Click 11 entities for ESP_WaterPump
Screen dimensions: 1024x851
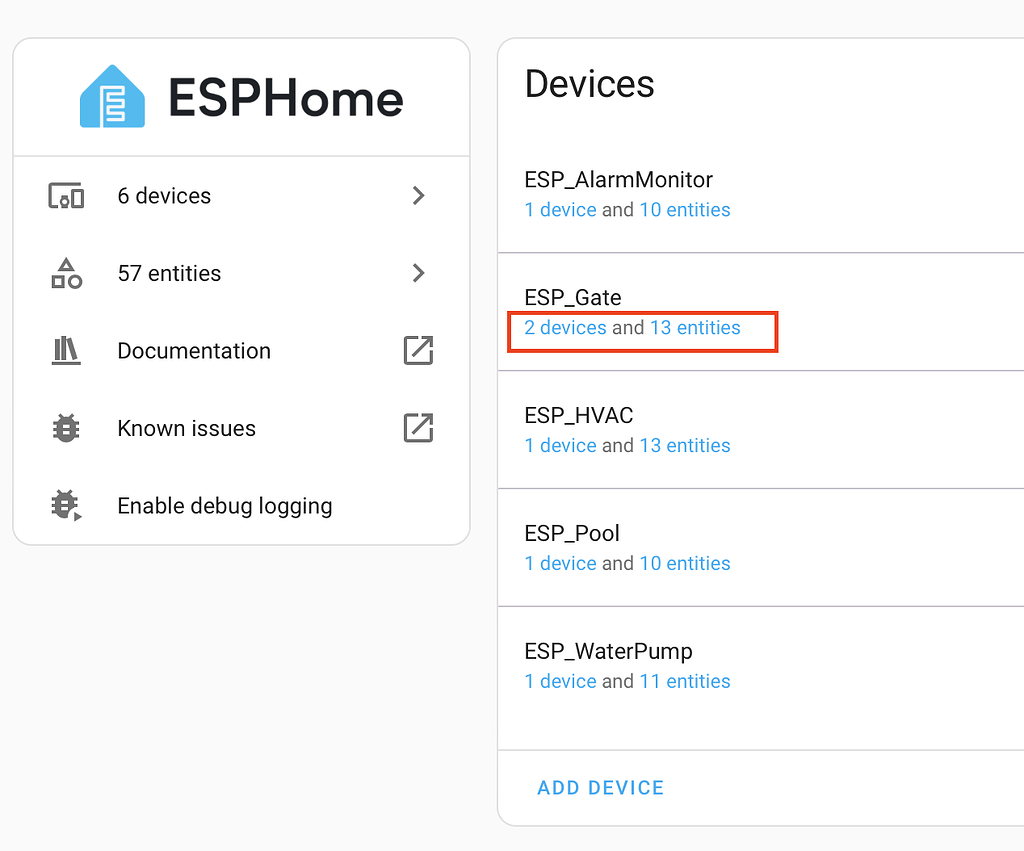(685, 681)
